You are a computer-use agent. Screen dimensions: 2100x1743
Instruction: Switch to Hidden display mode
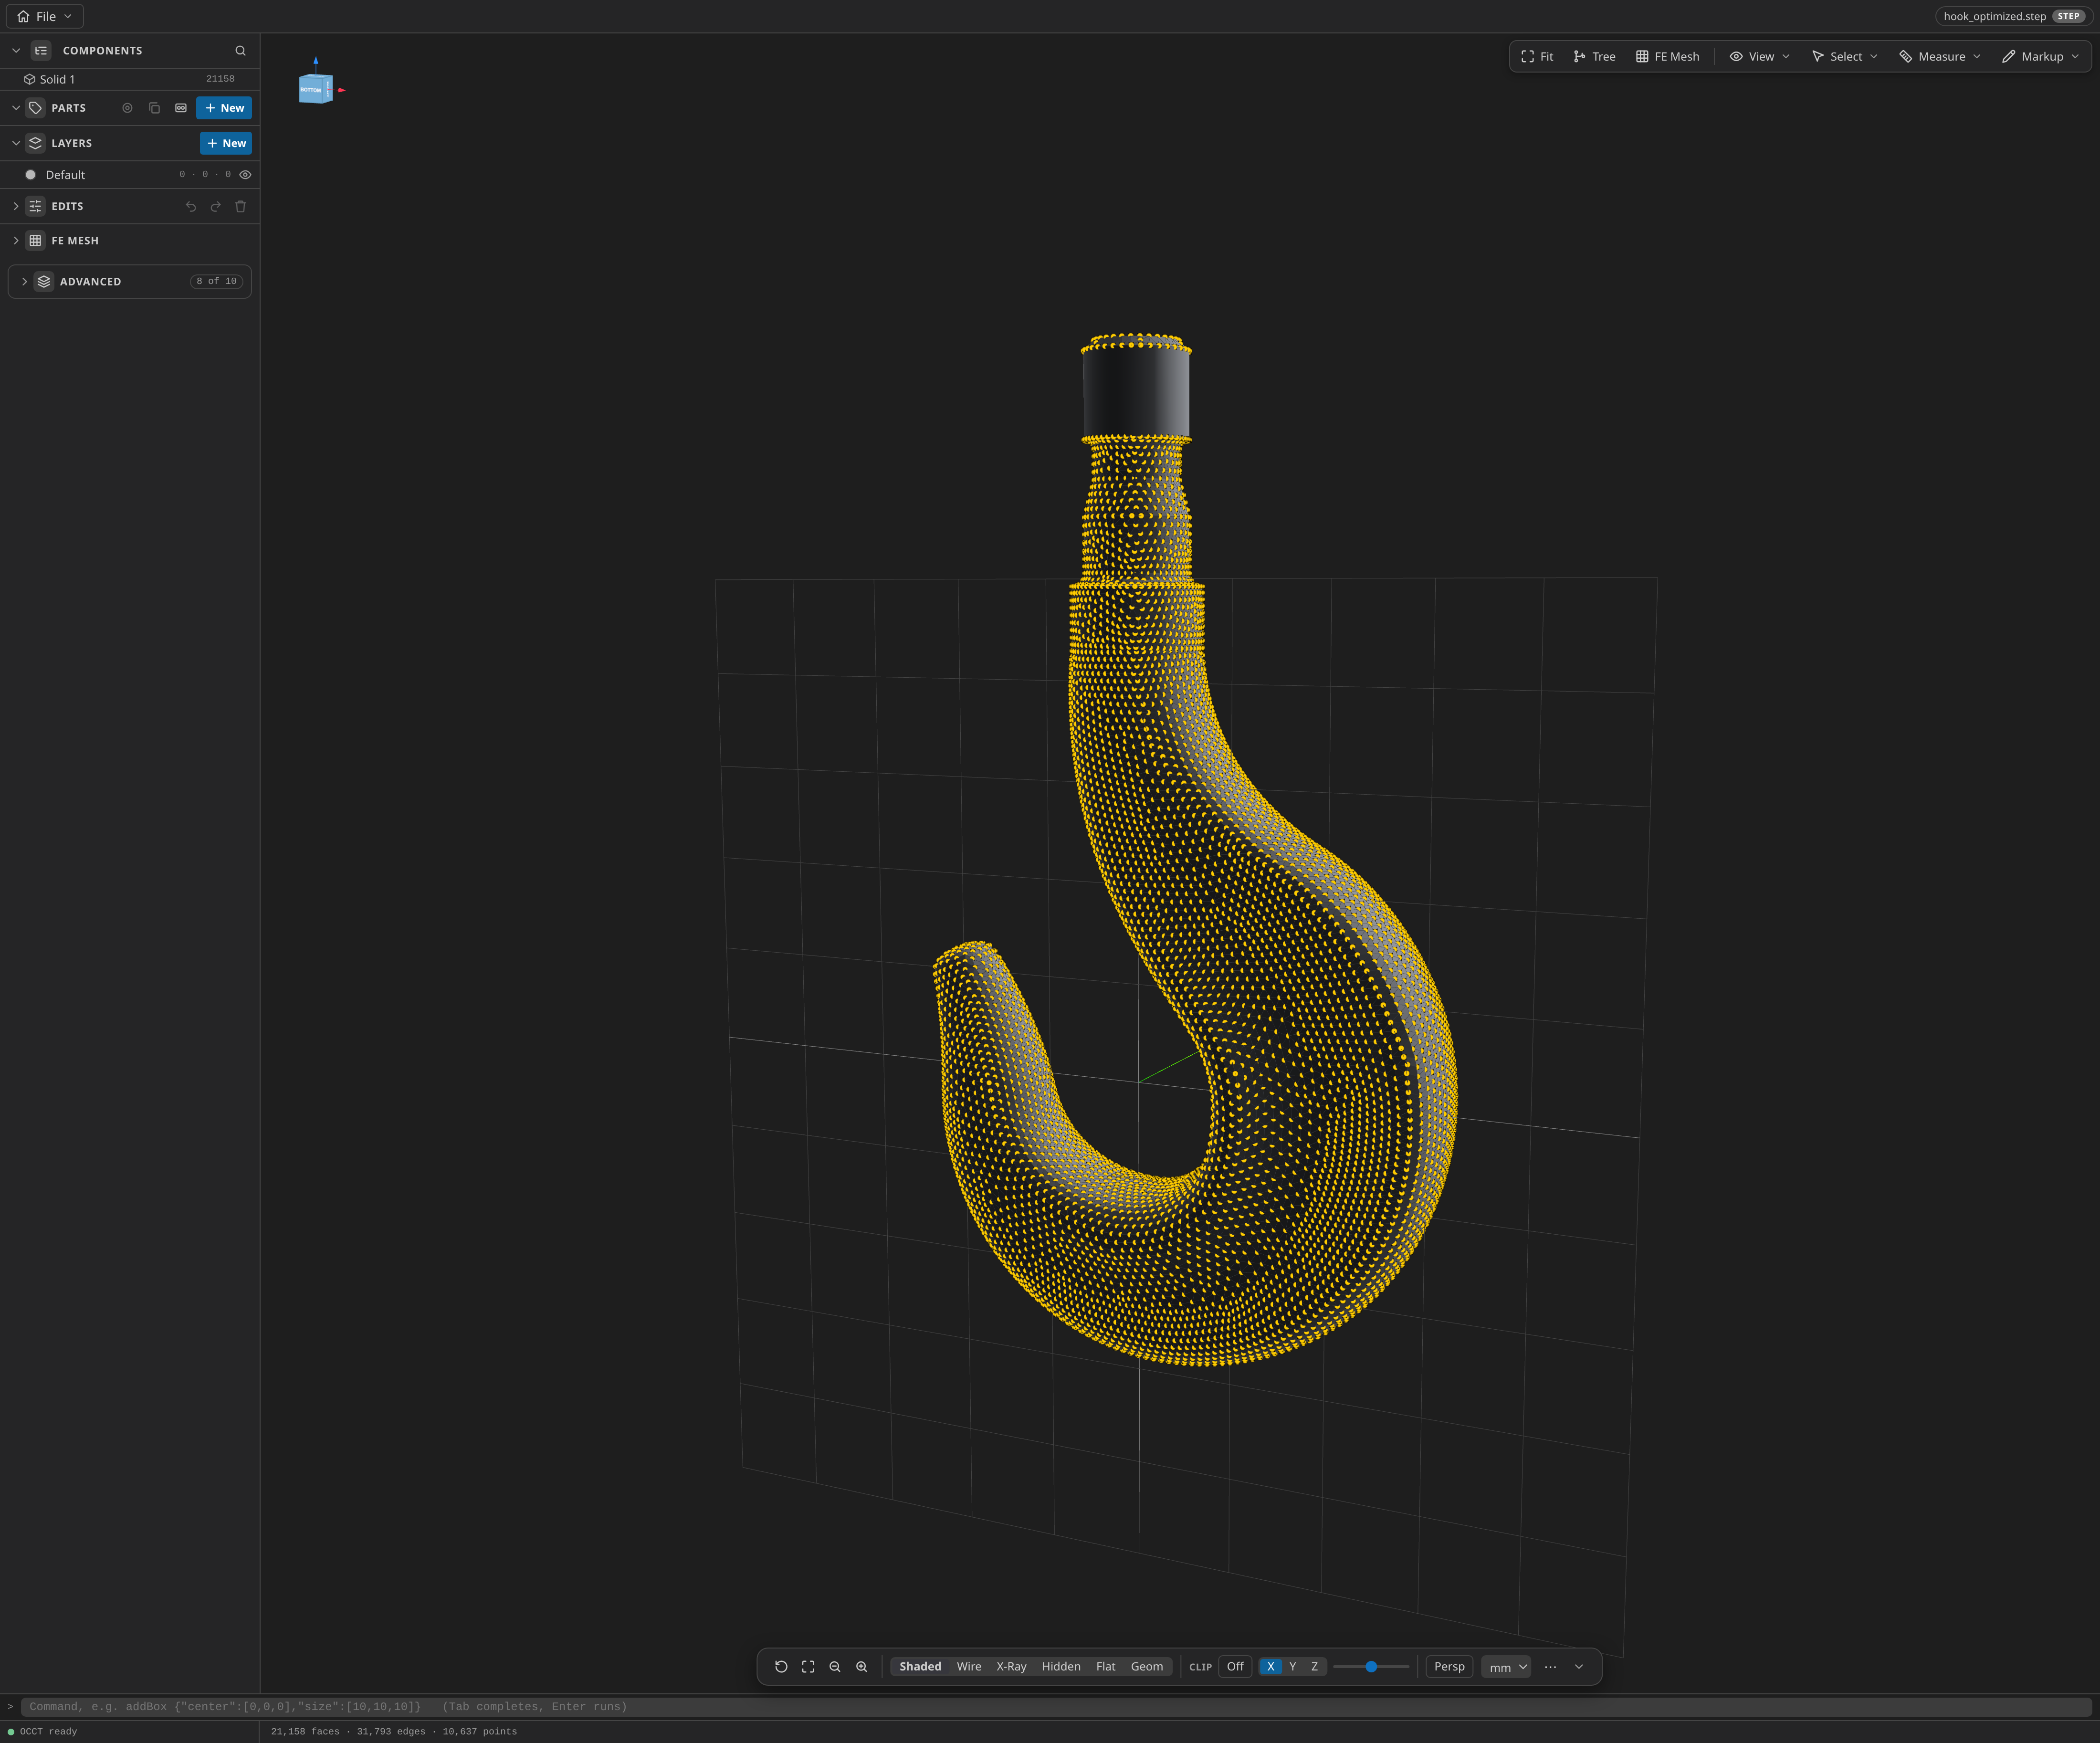point(1061,1667)
